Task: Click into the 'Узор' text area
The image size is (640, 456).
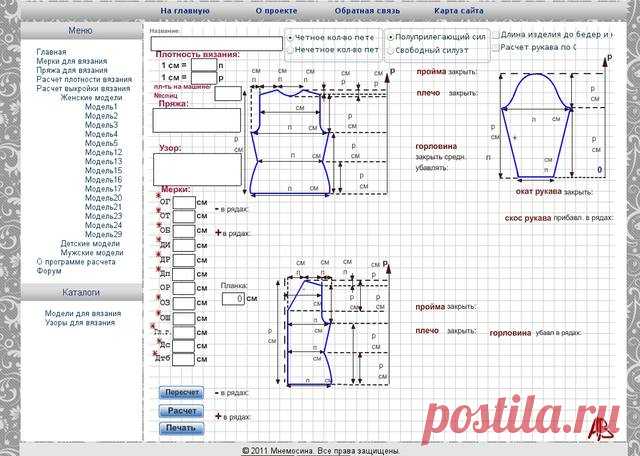Action: pyautogui.click(x=198, y=169)
